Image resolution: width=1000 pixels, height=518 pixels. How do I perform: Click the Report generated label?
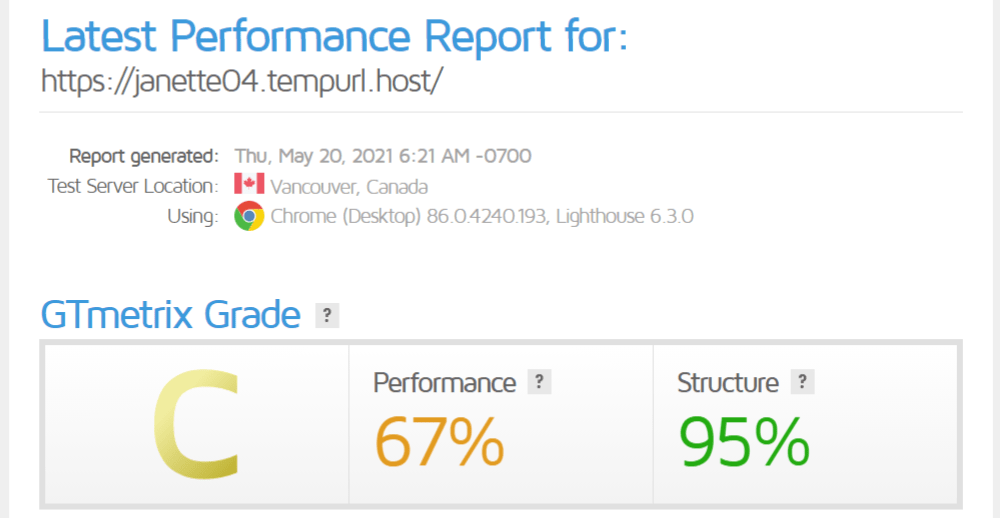coord(143,156)
